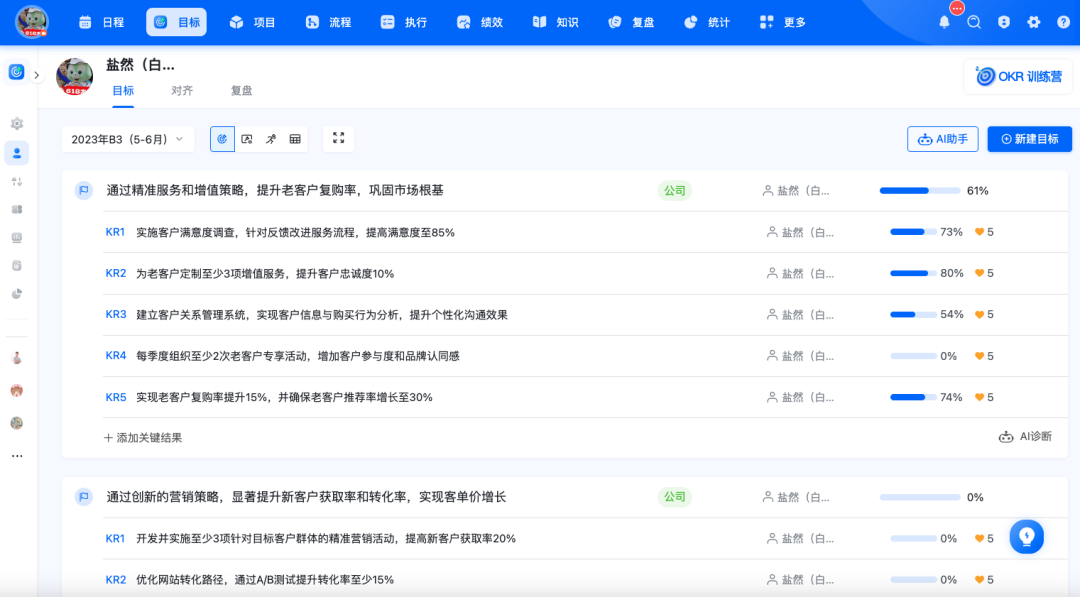The image size is (1080, 597).
Task: Run AI诊断 for first objective
Action: (1026, 437)
